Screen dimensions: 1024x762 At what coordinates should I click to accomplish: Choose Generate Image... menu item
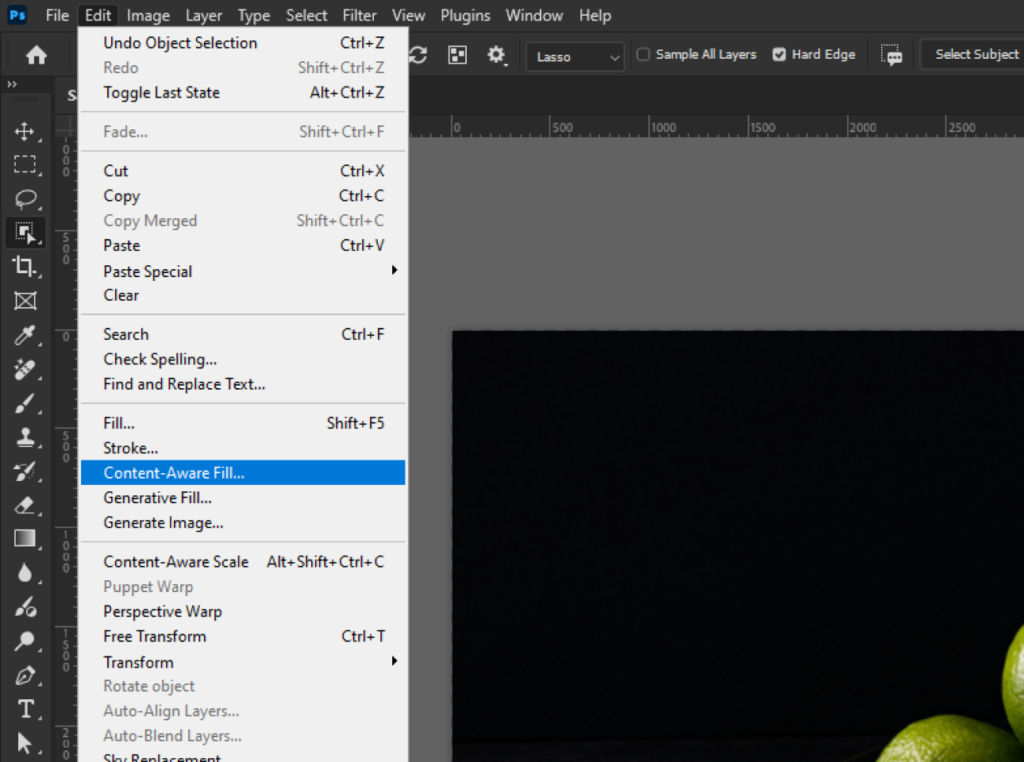(x=243, y=522)
